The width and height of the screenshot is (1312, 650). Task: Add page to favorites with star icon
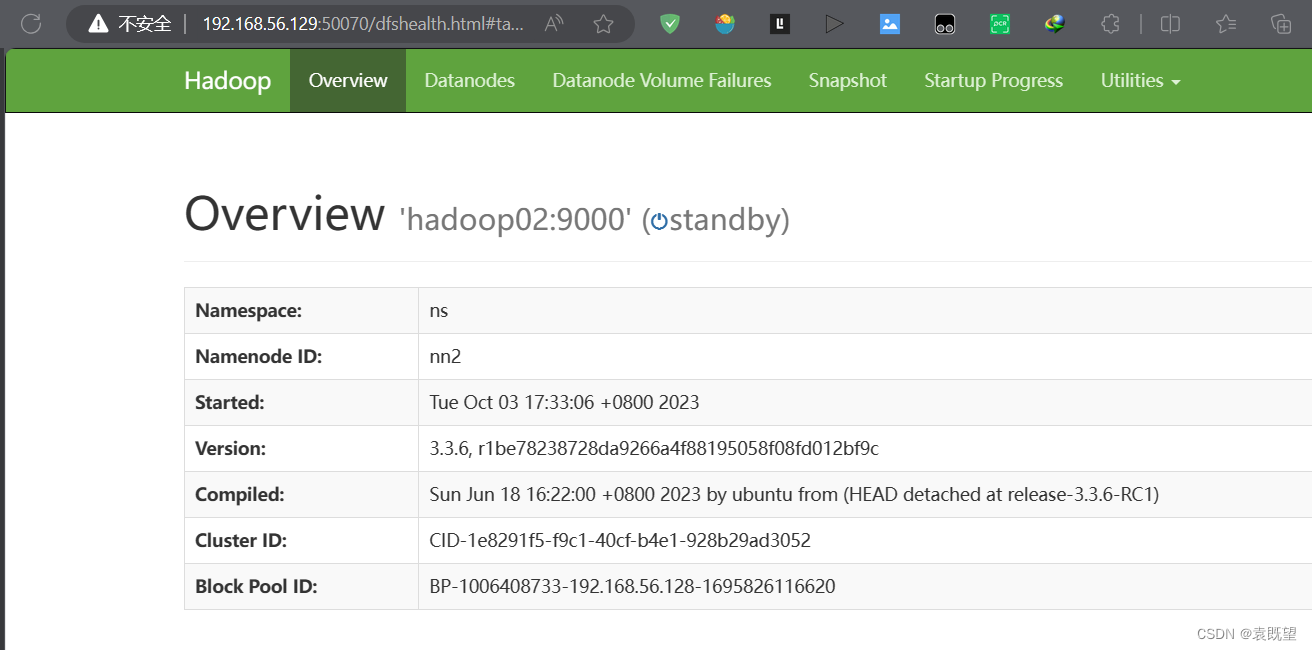click(603, 24)
